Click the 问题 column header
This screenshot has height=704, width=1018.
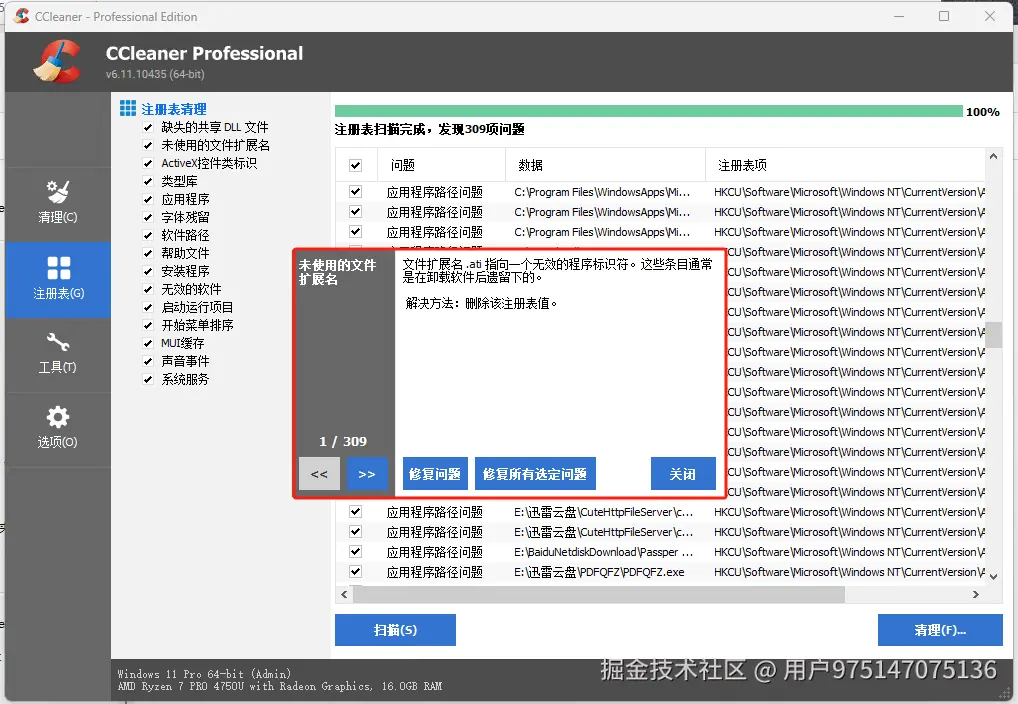click(441, 165)
